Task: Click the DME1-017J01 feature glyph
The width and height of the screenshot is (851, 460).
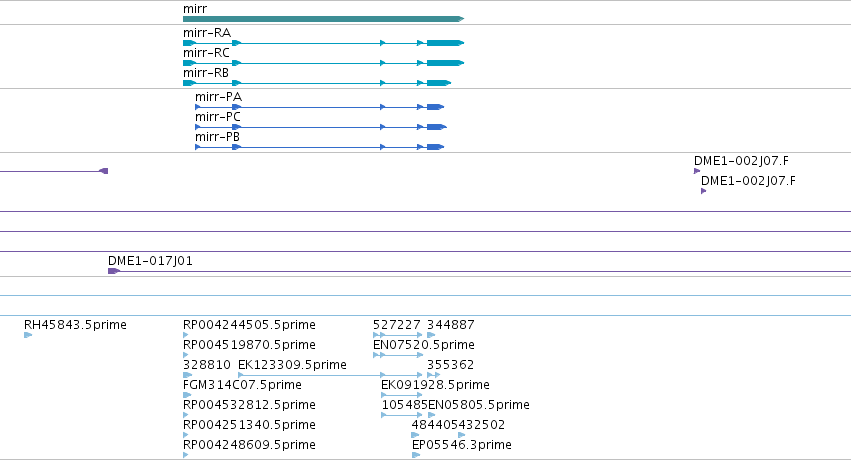Action: point(113,271)
